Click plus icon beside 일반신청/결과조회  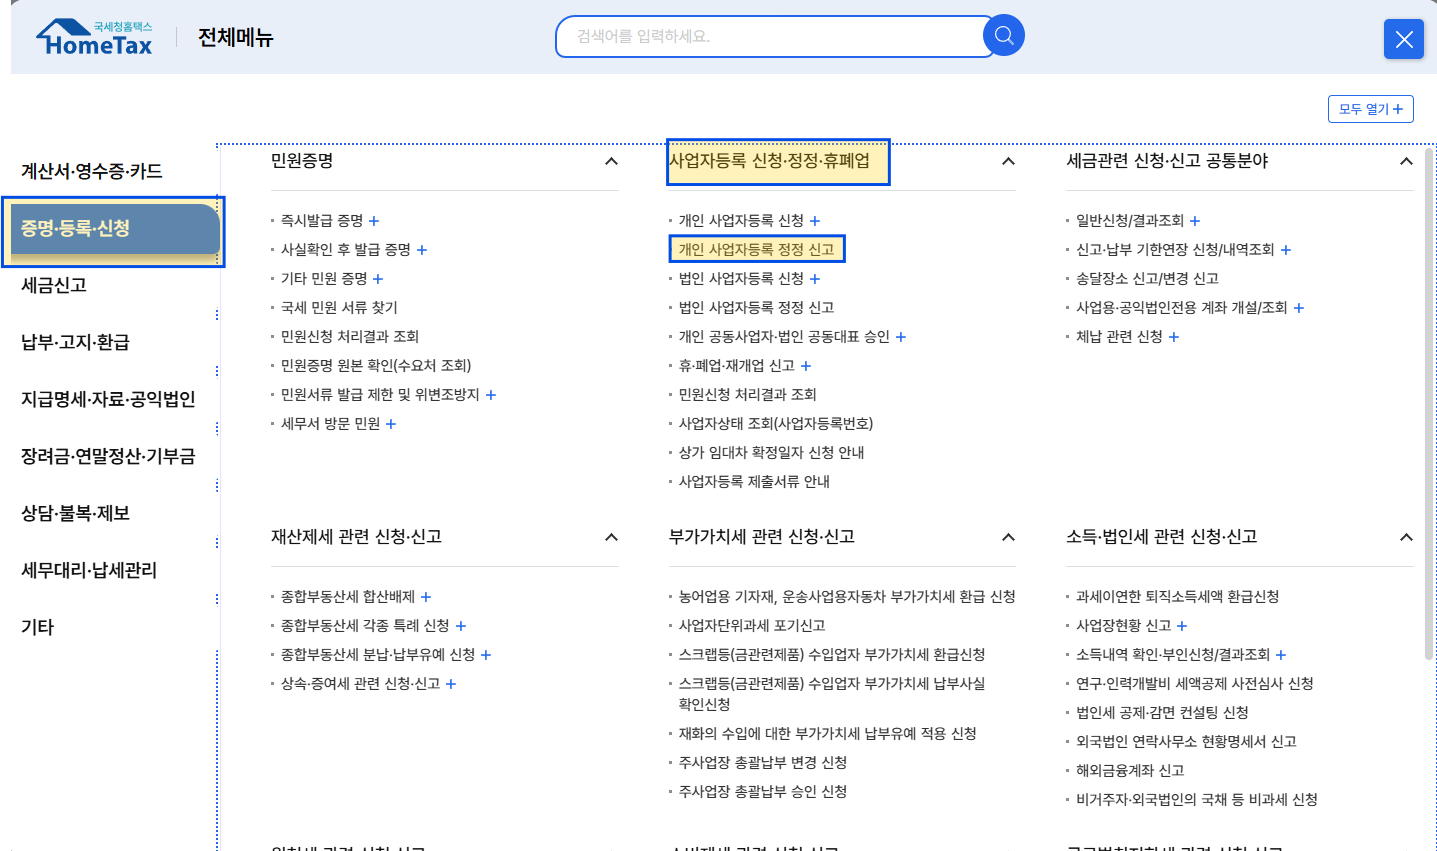[1195, 221]
